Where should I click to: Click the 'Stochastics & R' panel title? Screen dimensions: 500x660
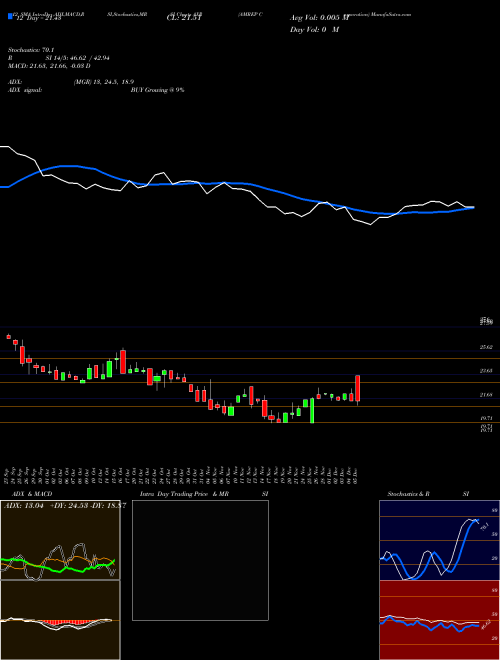tap(409, 494)
